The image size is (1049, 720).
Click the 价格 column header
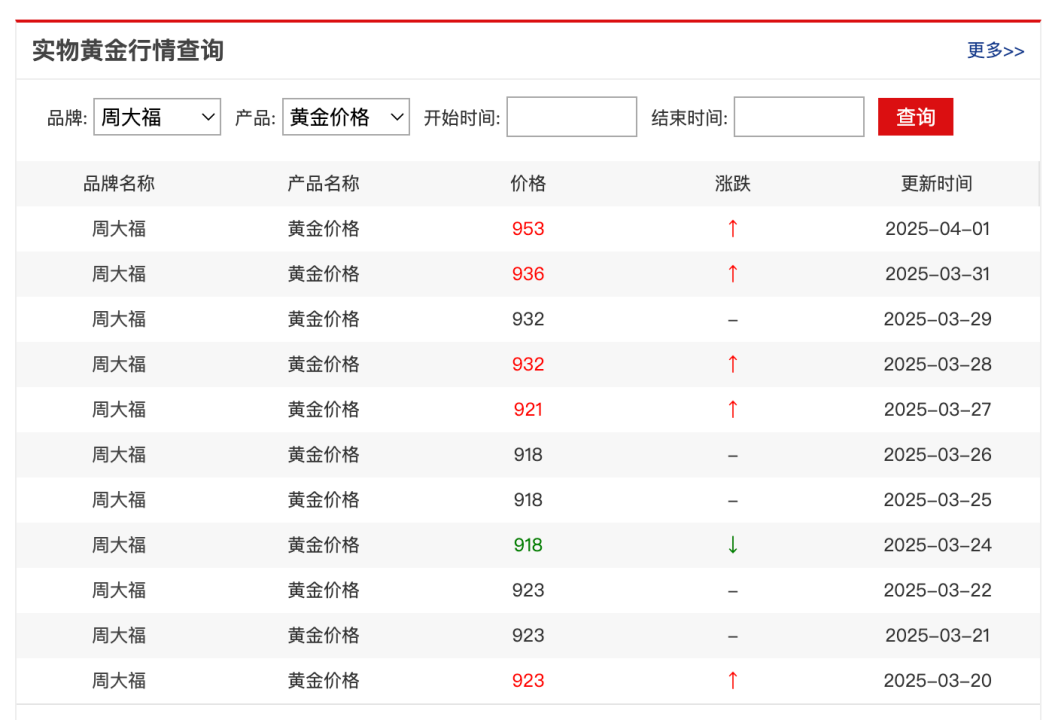[528, 184]
